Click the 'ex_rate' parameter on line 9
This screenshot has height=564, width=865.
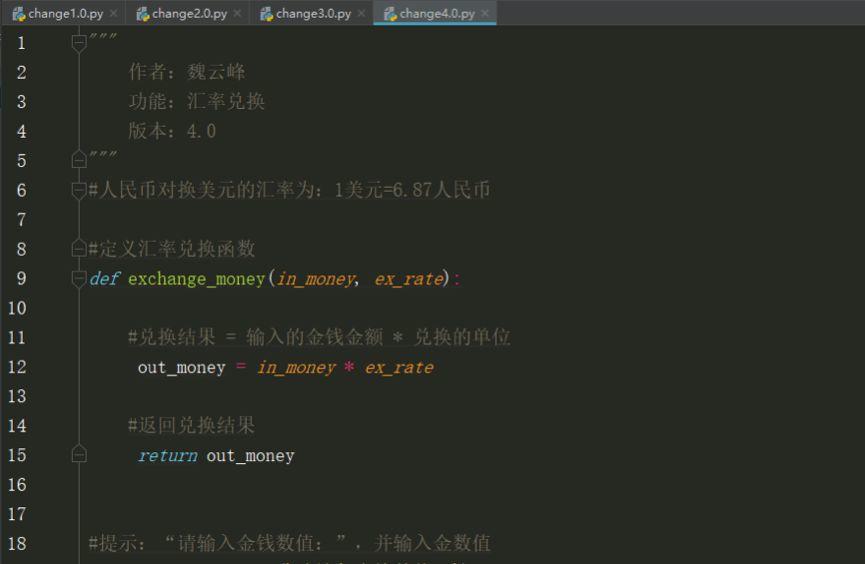(409, 279)
